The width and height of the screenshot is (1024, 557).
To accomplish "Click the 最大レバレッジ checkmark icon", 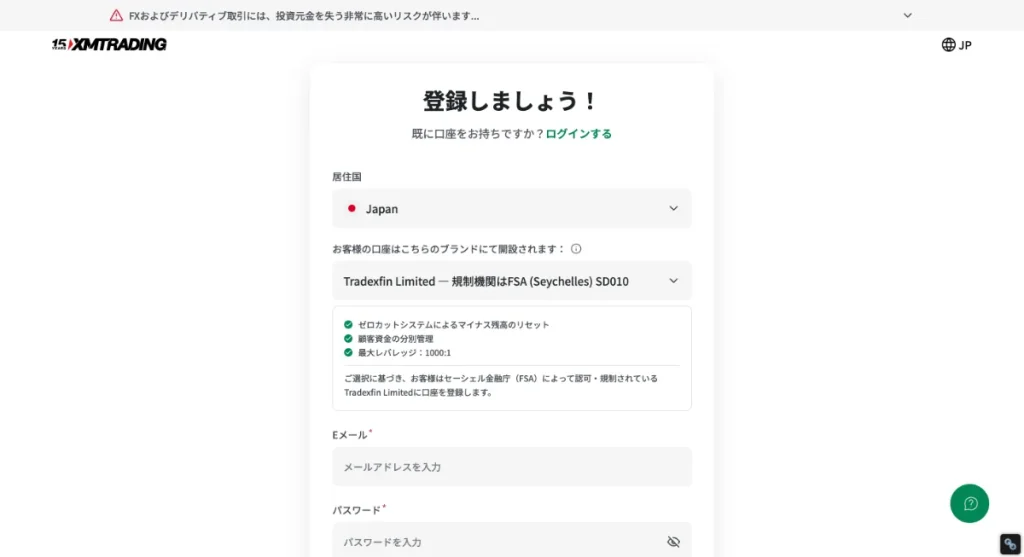I will click(348, 353).
